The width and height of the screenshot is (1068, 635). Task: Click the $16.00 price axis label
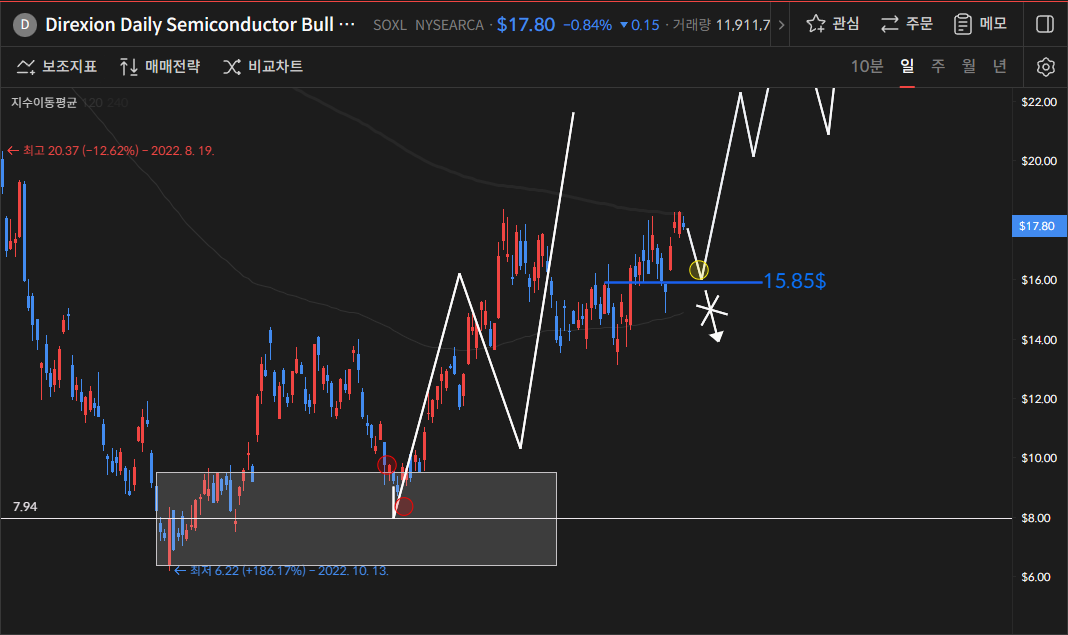point(1039,280)
